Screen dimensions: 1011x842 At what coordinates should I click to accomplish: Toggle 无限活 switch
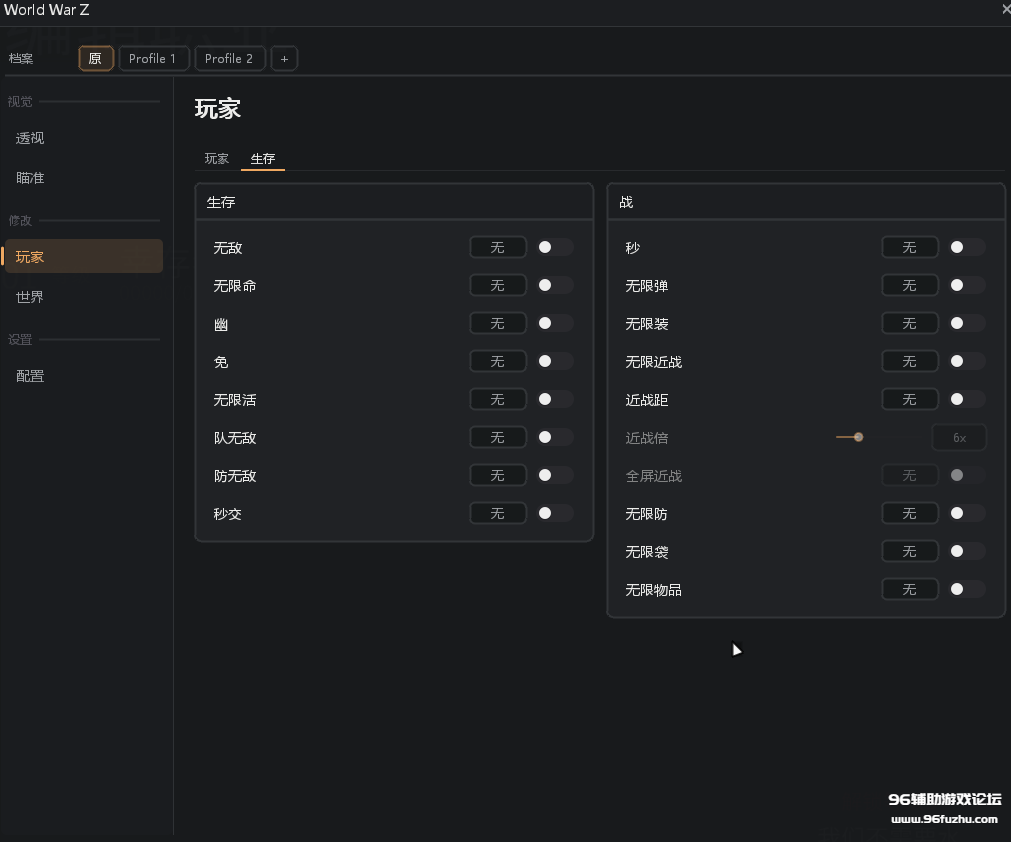[555, 399]
